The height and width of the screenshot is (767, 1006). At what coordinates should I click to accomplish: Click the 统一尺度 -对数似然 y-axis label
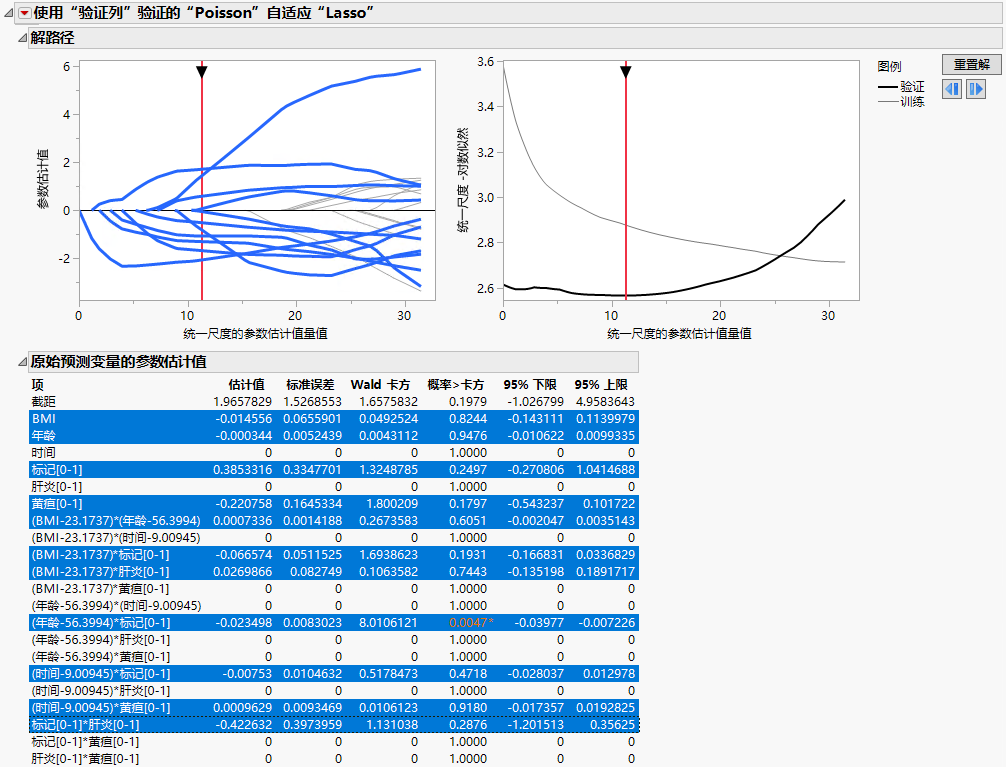[x=463, y=179]
